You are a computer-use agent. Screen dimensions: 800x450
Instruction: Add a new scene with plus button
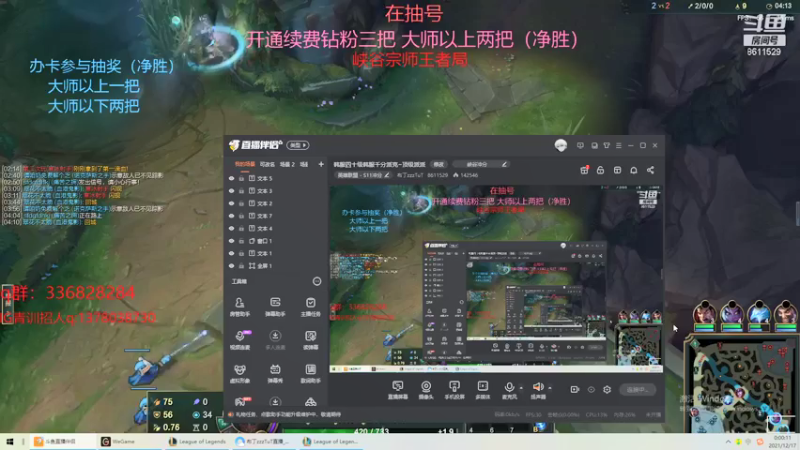point(321,164)
